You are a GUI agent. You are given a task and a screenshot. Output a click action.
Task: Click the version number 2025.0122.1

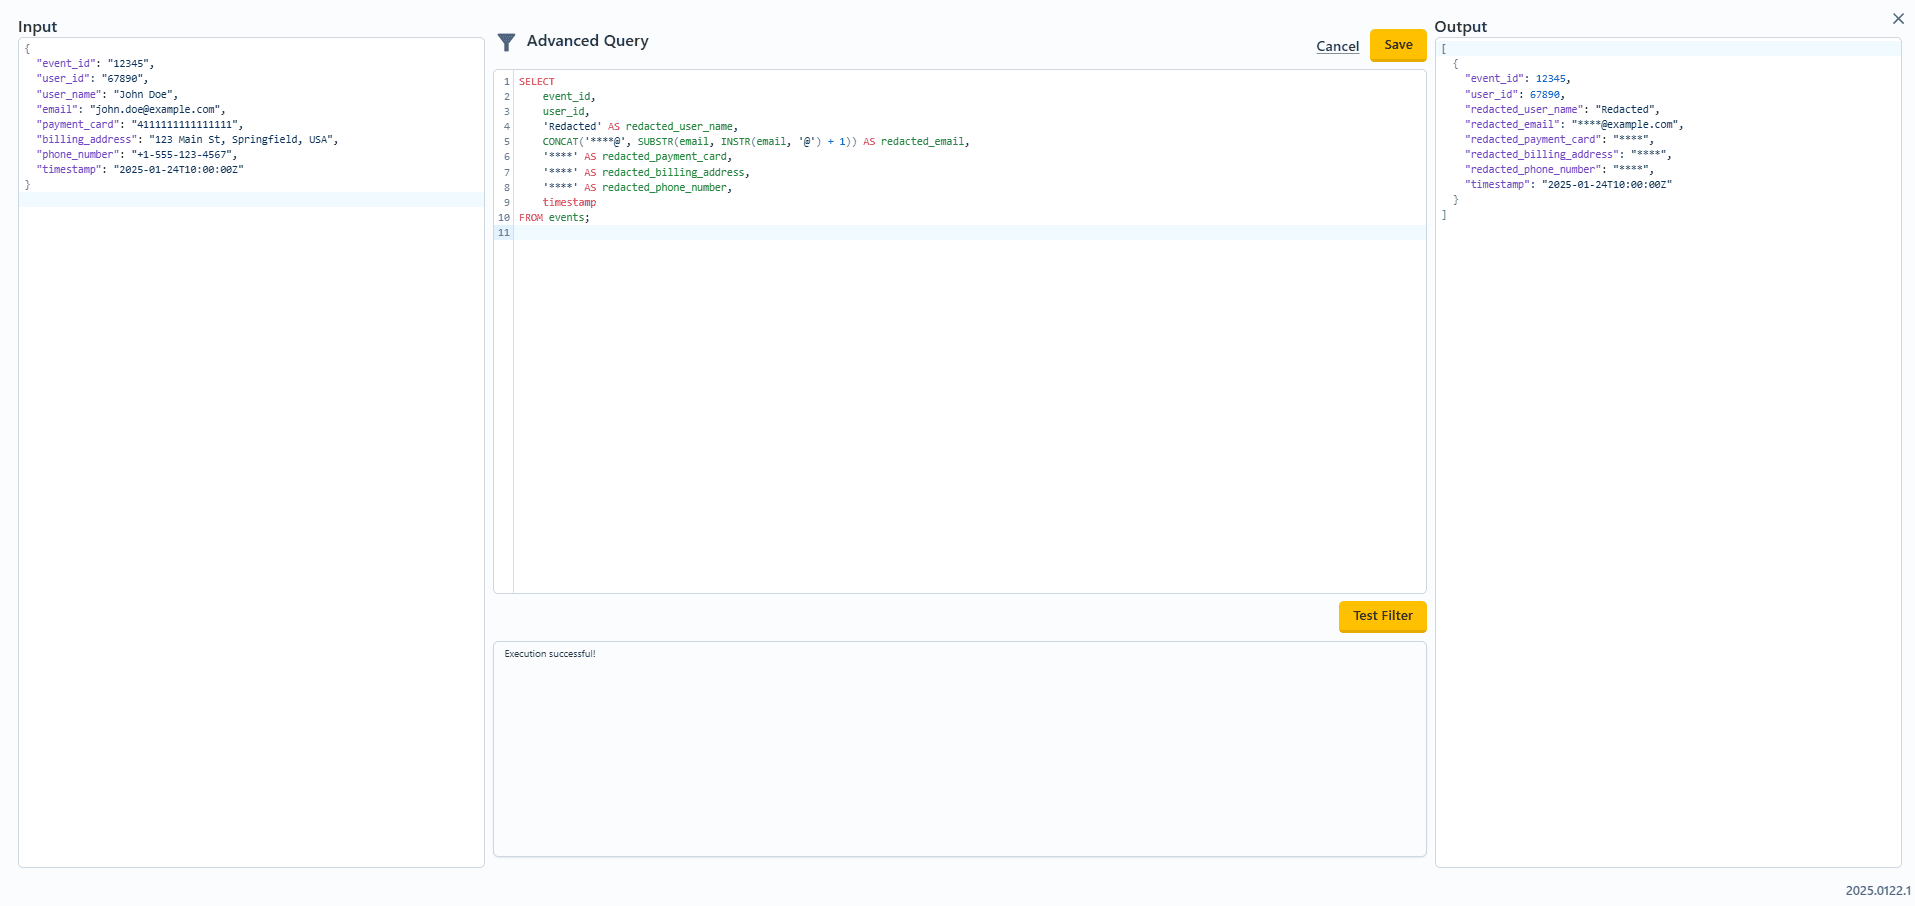coord(1877,890)
